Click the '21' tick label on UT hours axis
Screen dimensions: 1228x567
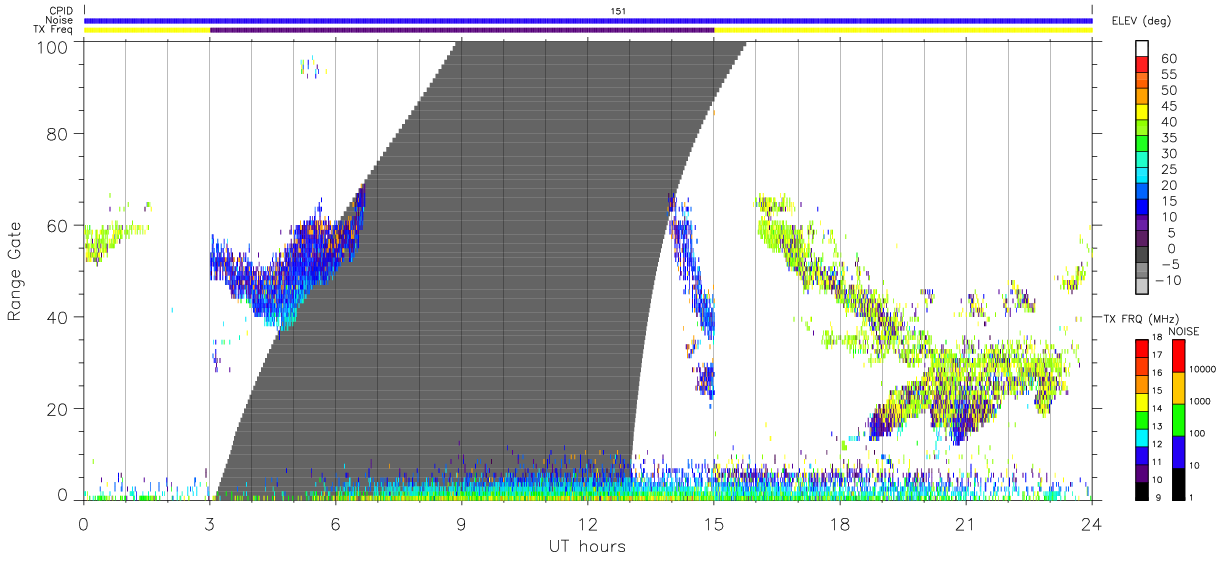(x=966, y=524)
